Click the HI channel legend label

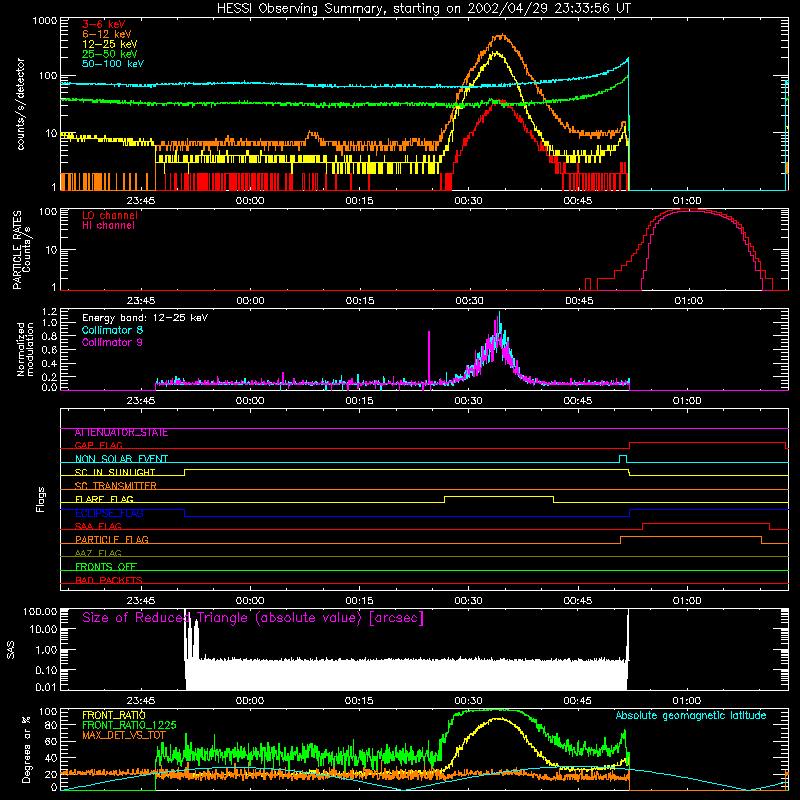[x=108, y=226]
